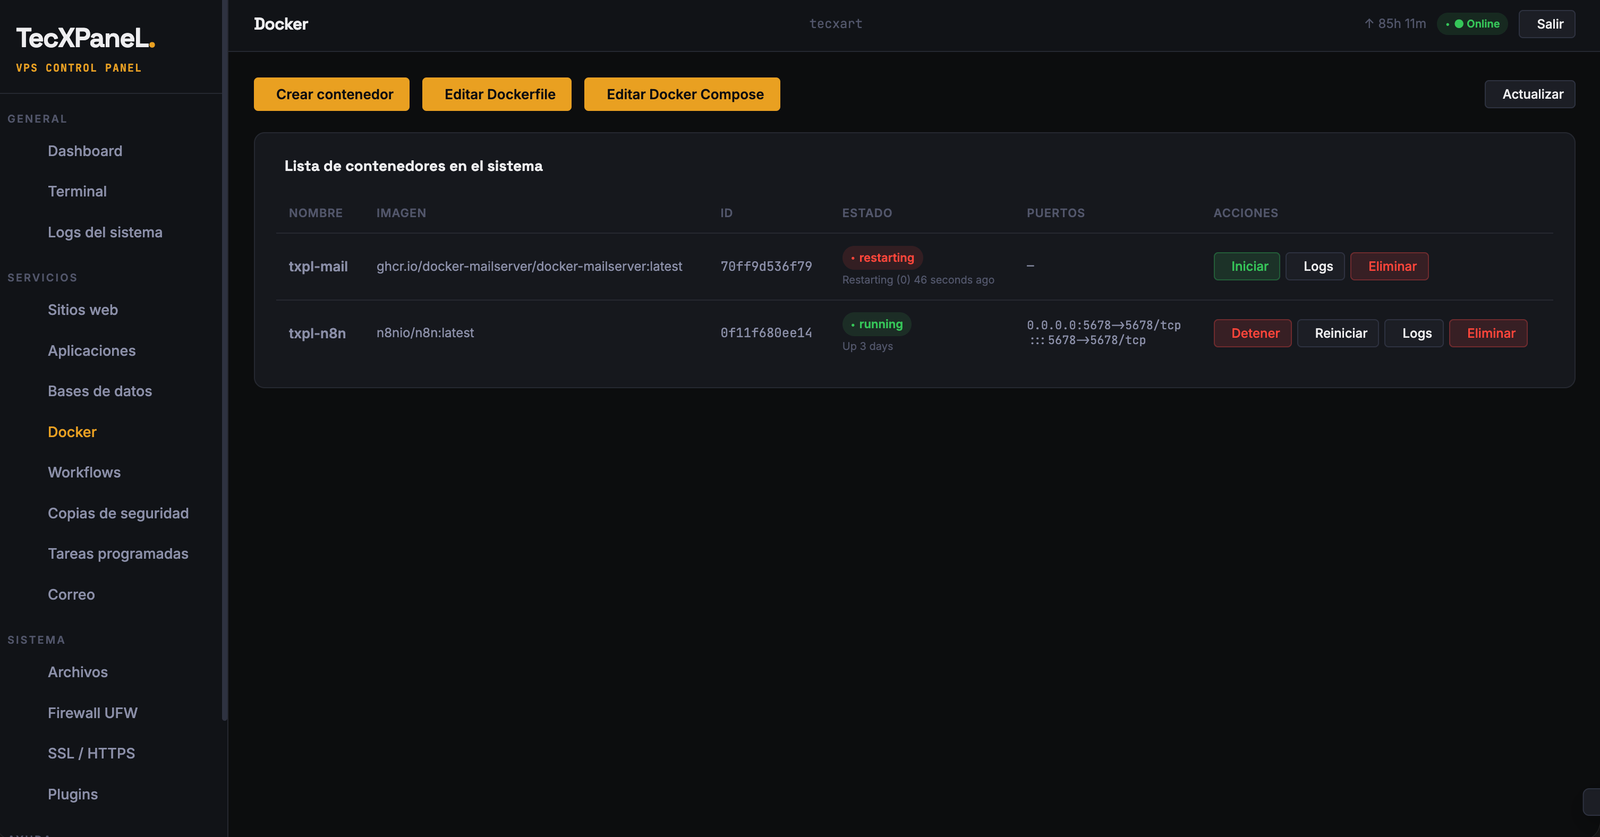Go to Logs del sistema
Screen dimensions: 1600x837
[105, 232]
